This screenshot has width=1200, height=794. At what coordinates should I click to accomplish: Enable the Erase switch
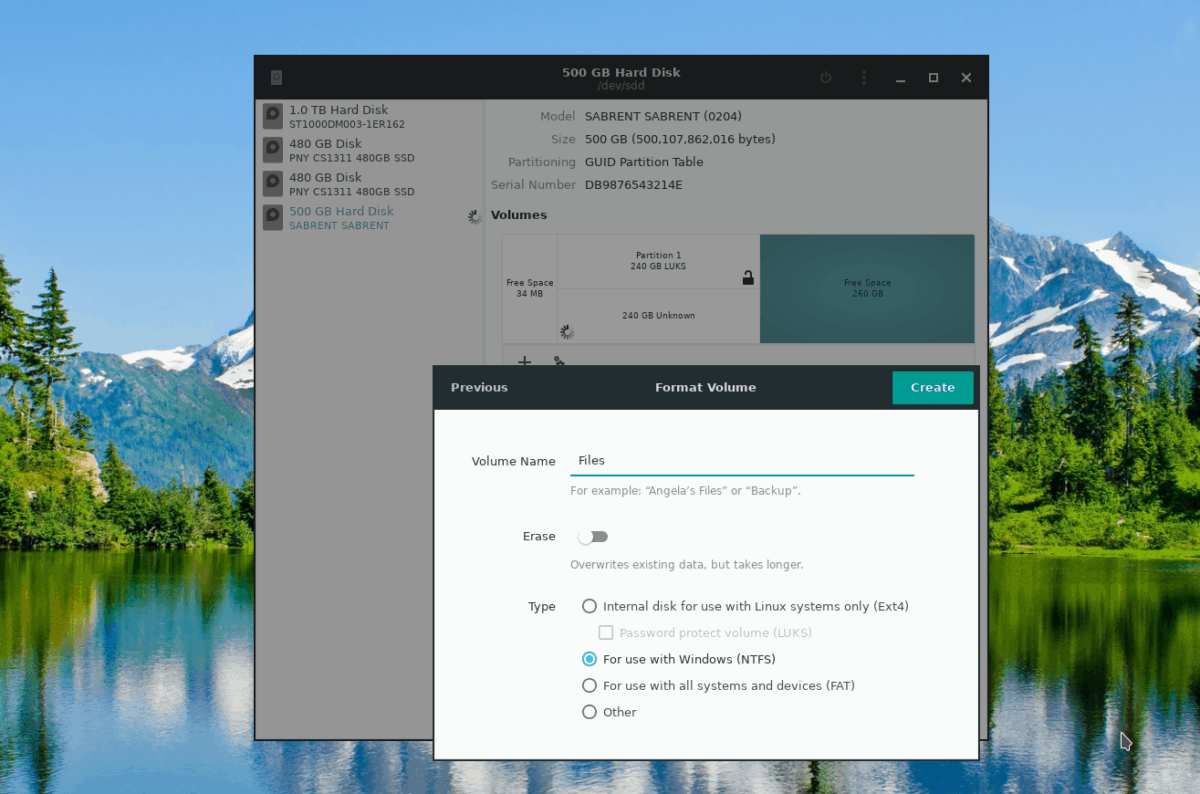[x=593, y=537]
